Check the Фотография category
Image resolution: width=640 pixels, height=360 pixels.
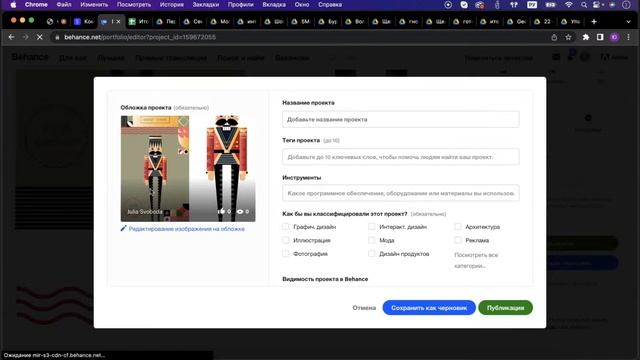(286, 253)
